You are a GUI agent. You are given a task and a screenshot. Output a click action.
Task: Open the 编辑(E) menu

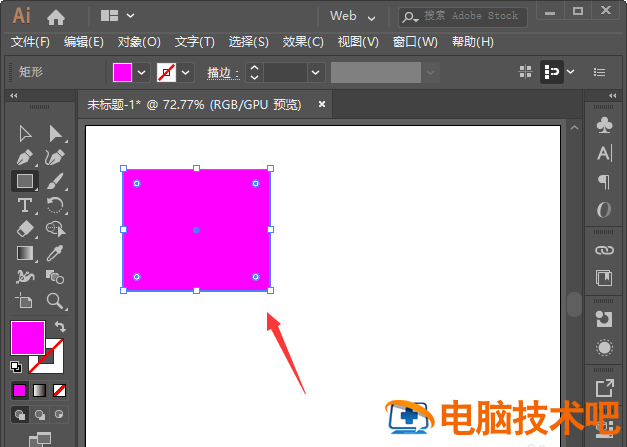tap(84, 42)
